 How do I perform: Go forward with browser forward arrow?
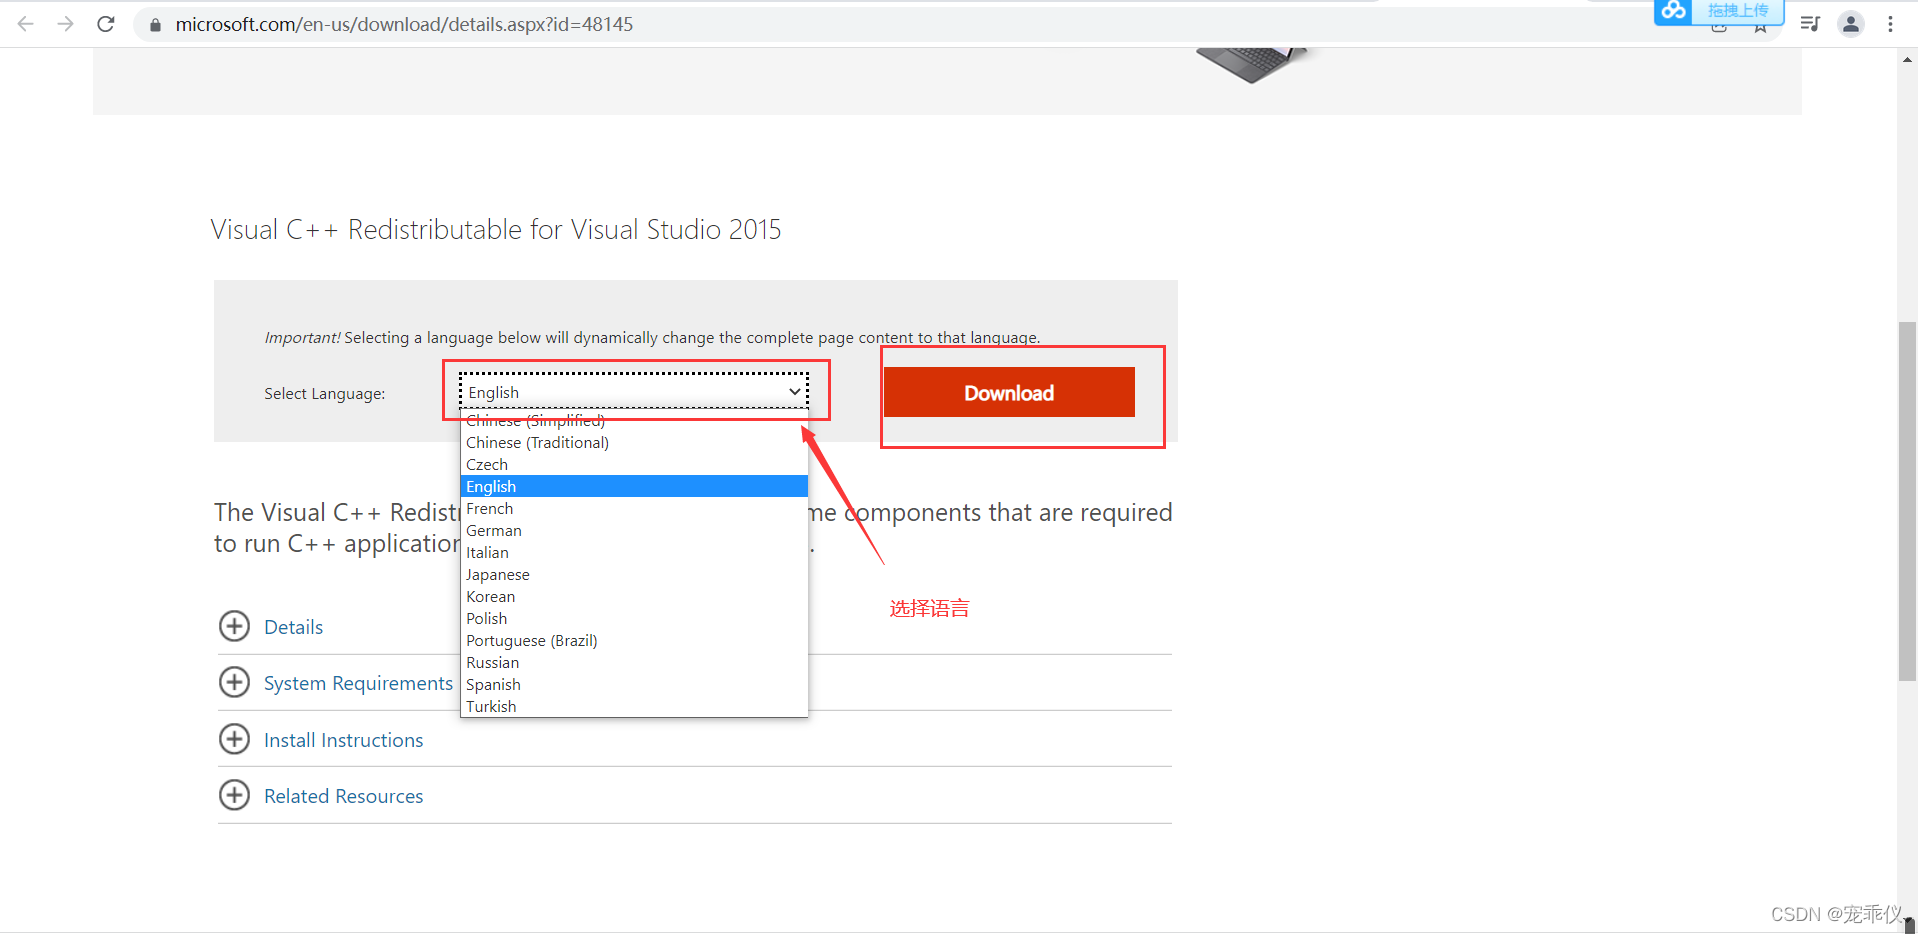[x=66, y=24]
